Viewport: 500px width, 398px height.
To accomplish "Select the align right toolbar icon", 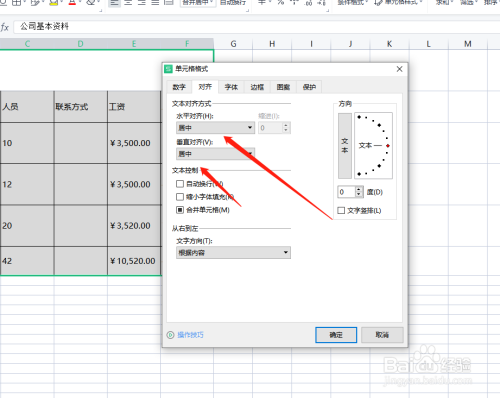I will [x=142, y=3].
